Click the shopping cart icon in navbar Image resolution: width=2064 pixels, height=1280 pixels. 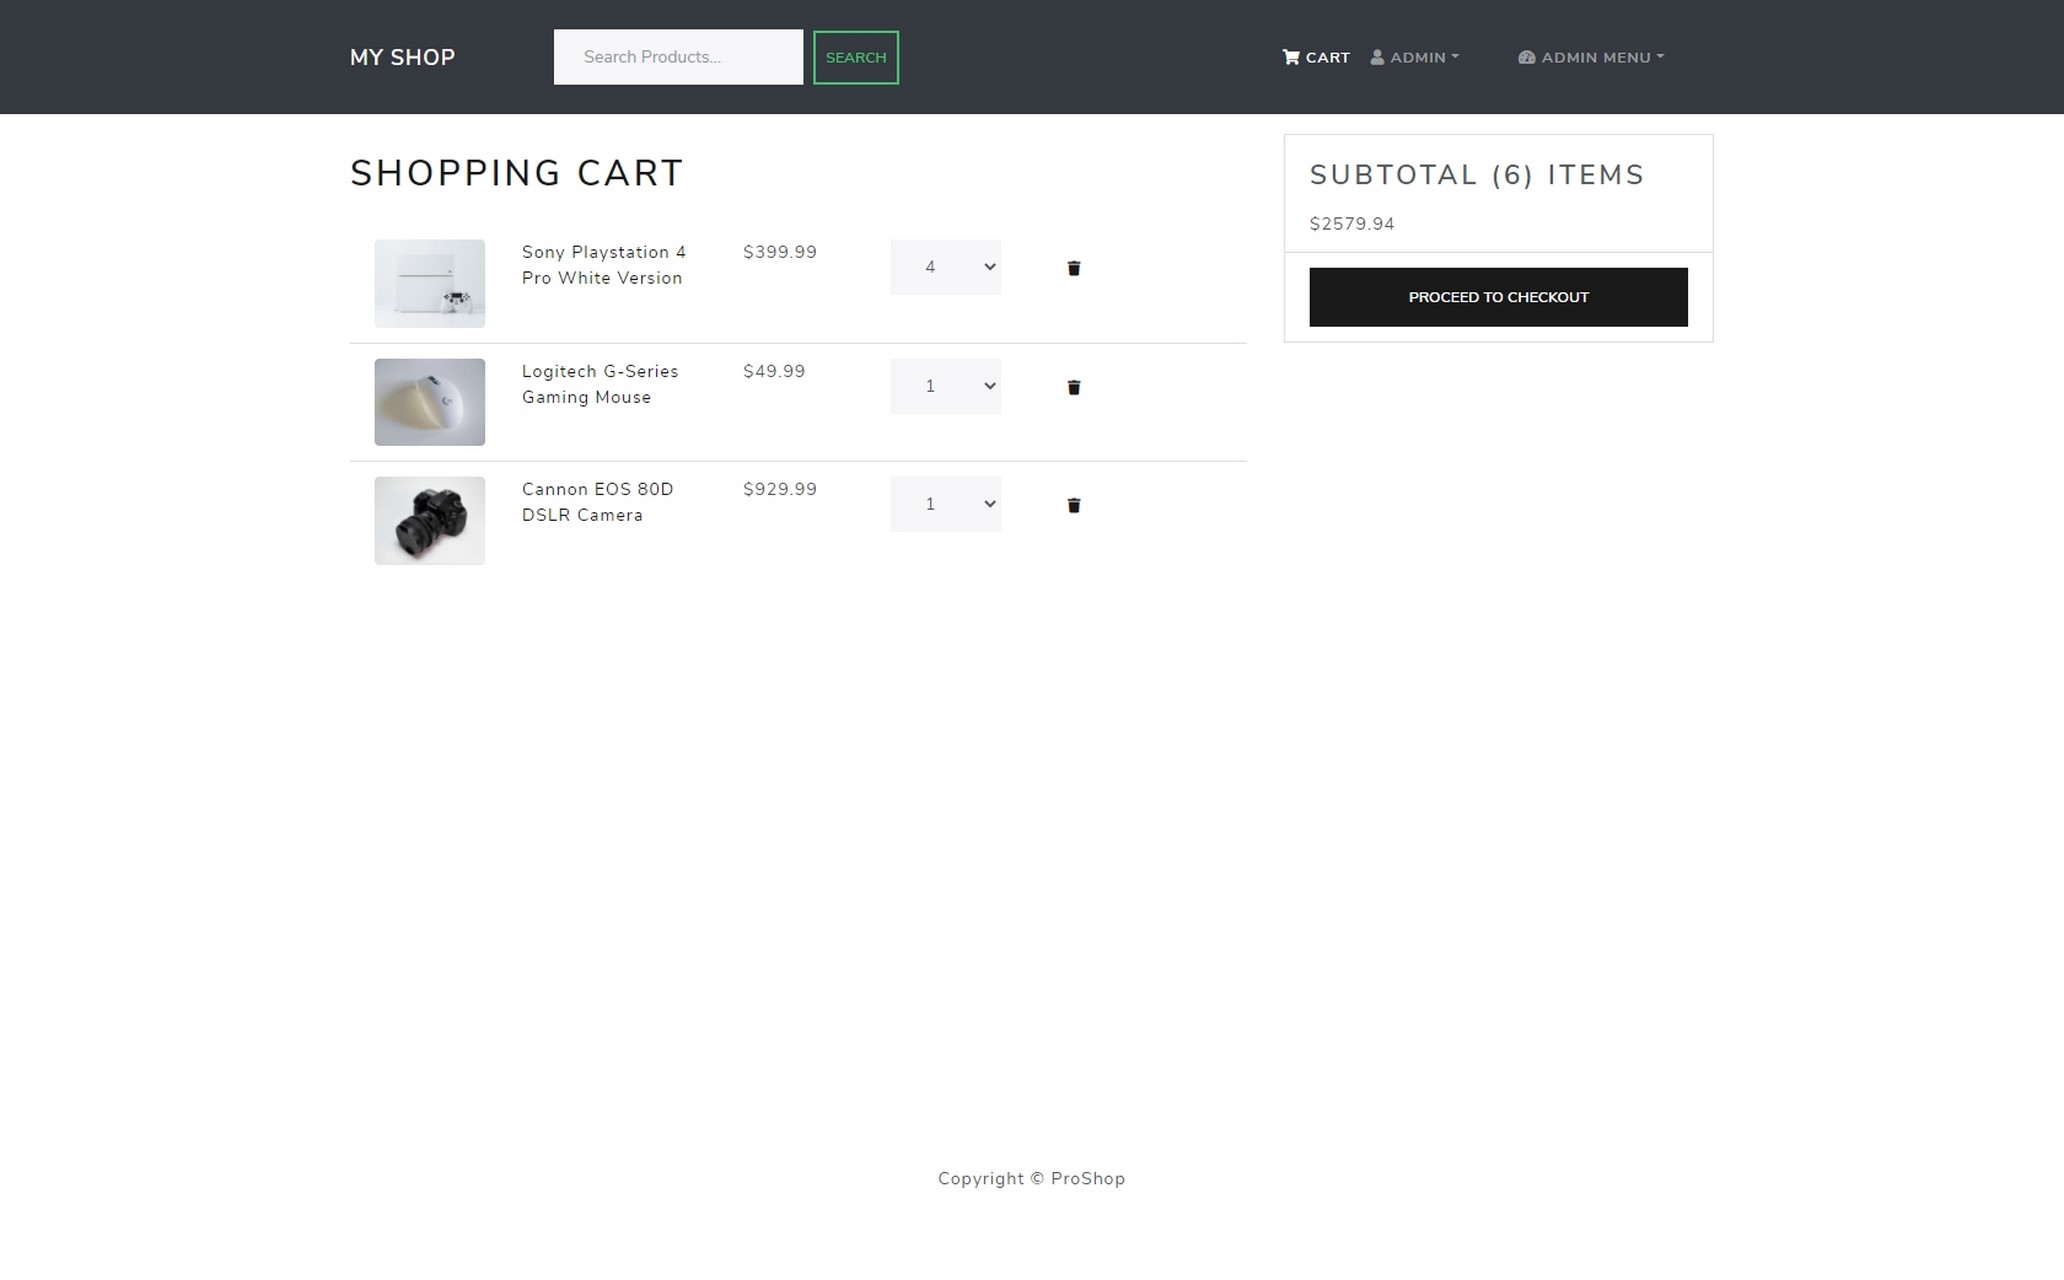pyautogui.click(x=1291, y=57)
